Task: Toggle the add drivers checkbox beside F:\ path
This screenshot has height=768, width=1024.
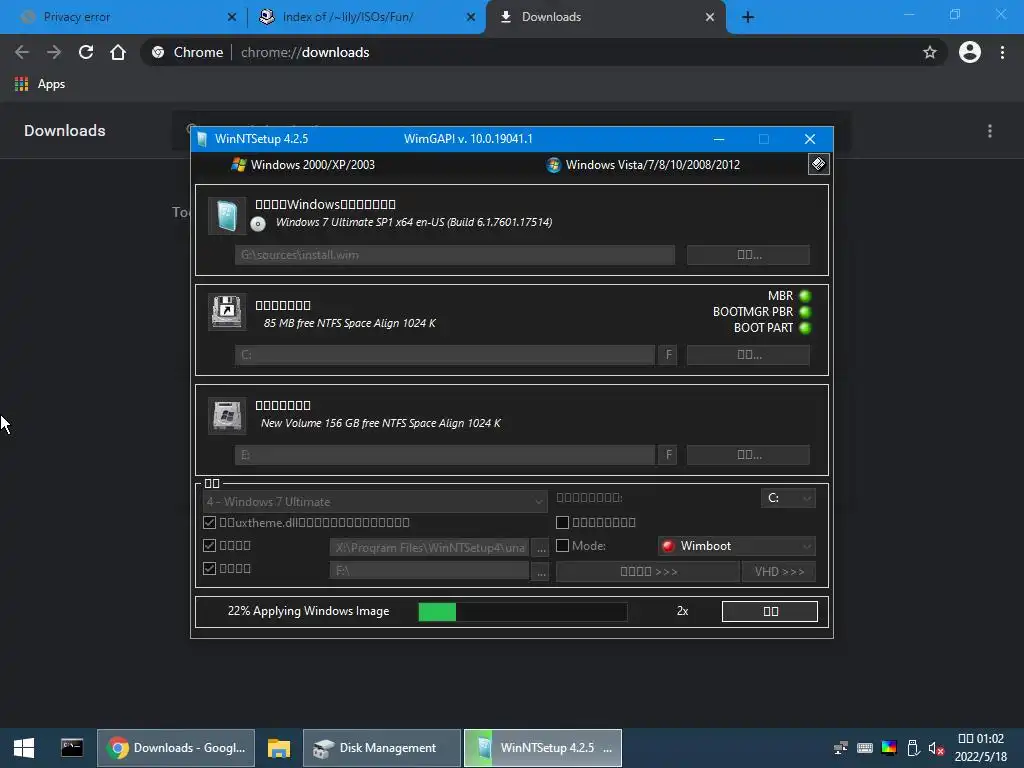Action: 210,568
